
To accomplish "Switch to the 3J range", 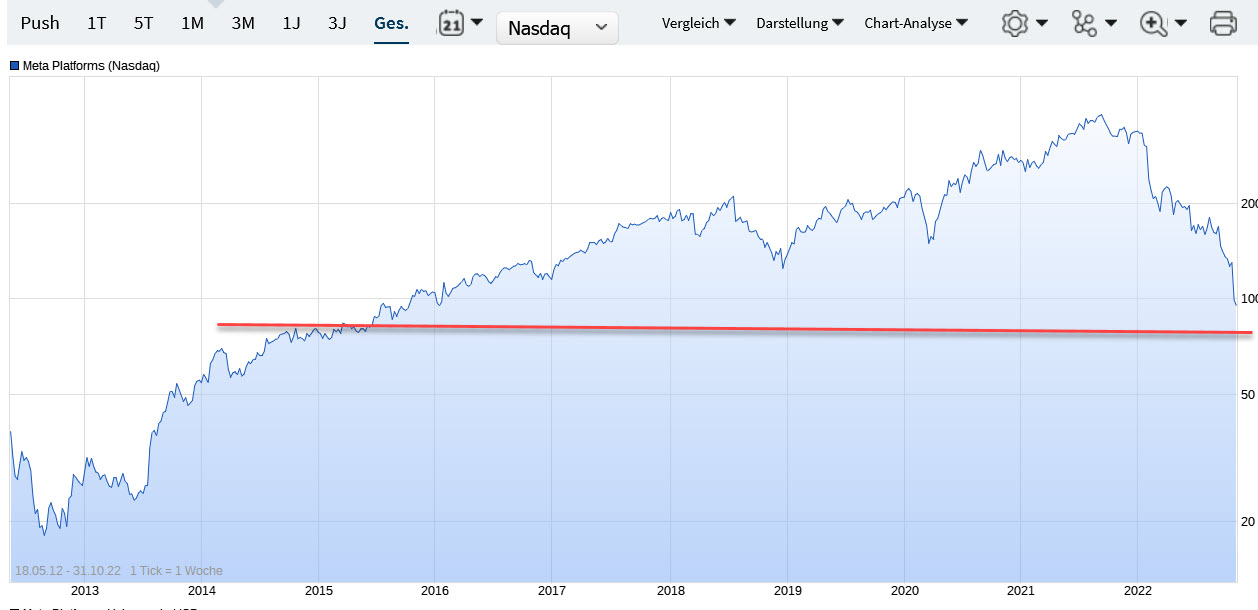I will pos(338,23).
